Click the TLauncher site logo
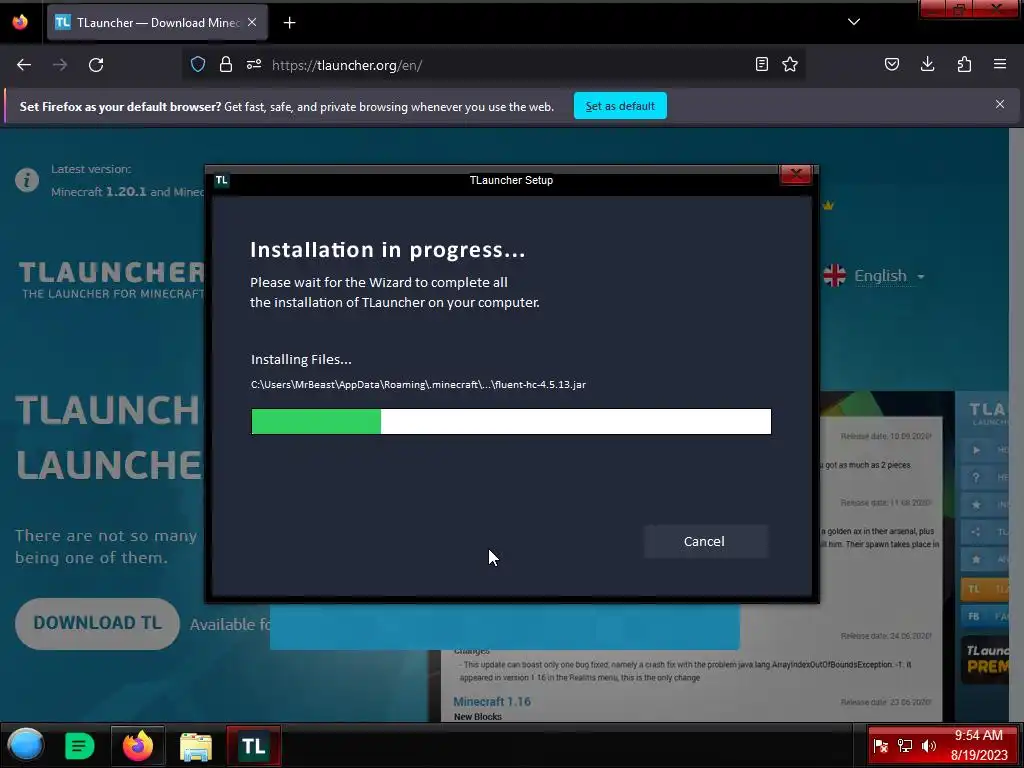Screen dimensions: 1024x768 click(111, 280)
